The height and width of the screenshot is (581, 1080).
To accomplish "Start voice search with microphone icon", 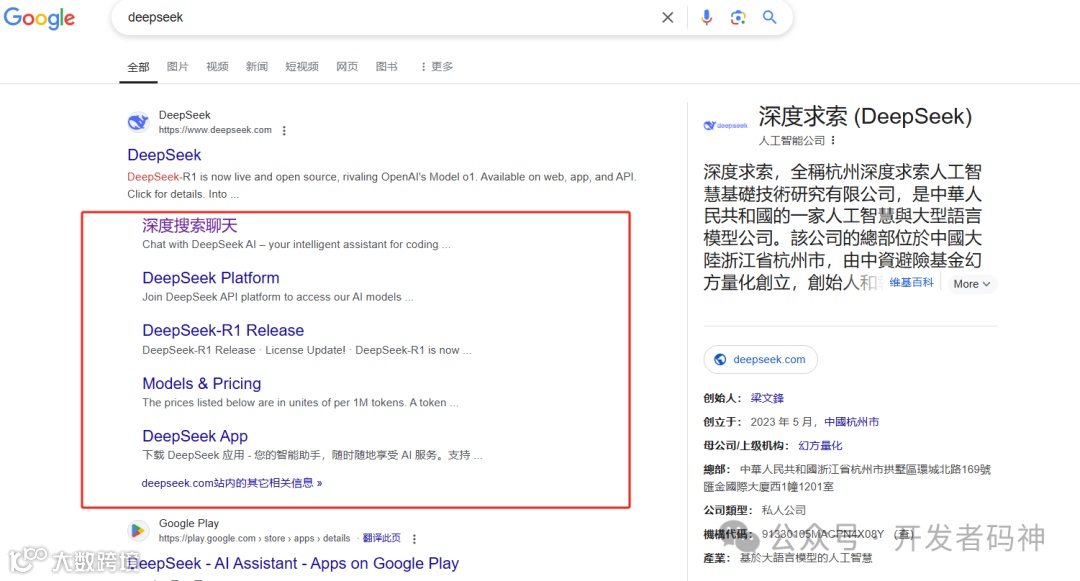I will (x=706, y=18).
